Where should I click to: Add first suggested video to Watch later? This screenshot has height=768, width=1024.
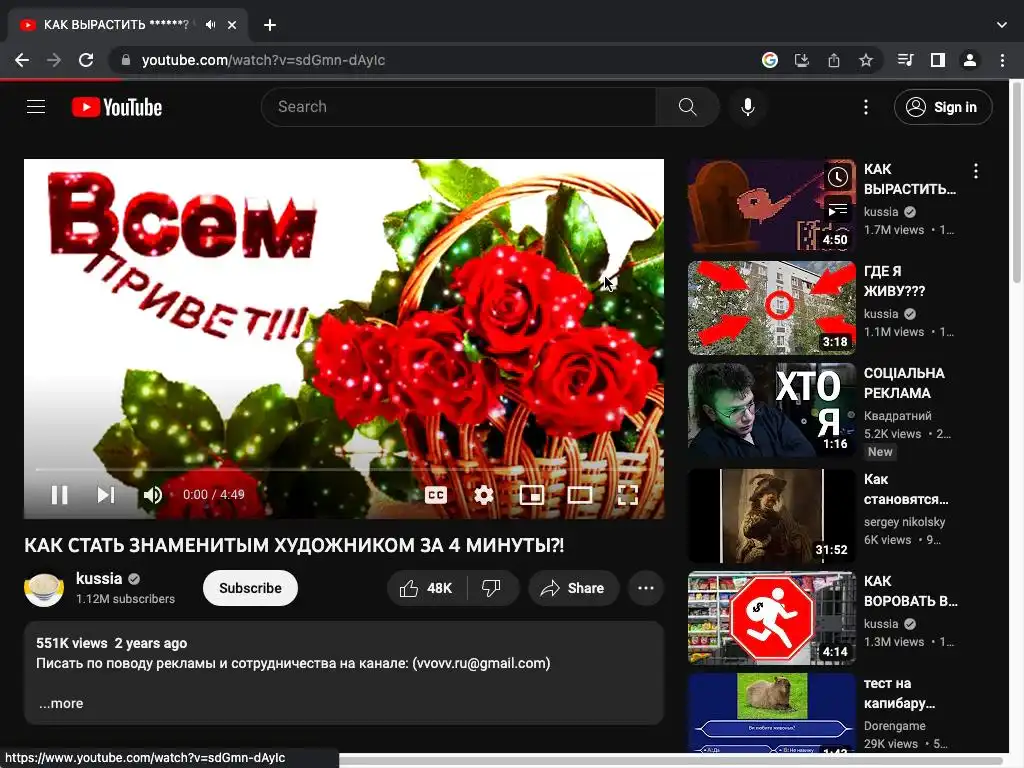pos(838,177)
